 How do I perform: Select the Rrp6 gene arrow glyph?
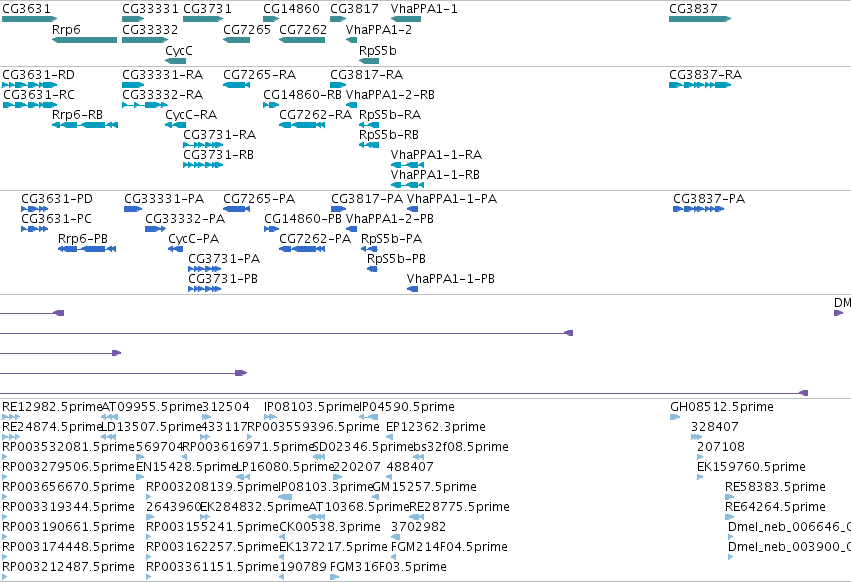[x=85, y=40]
